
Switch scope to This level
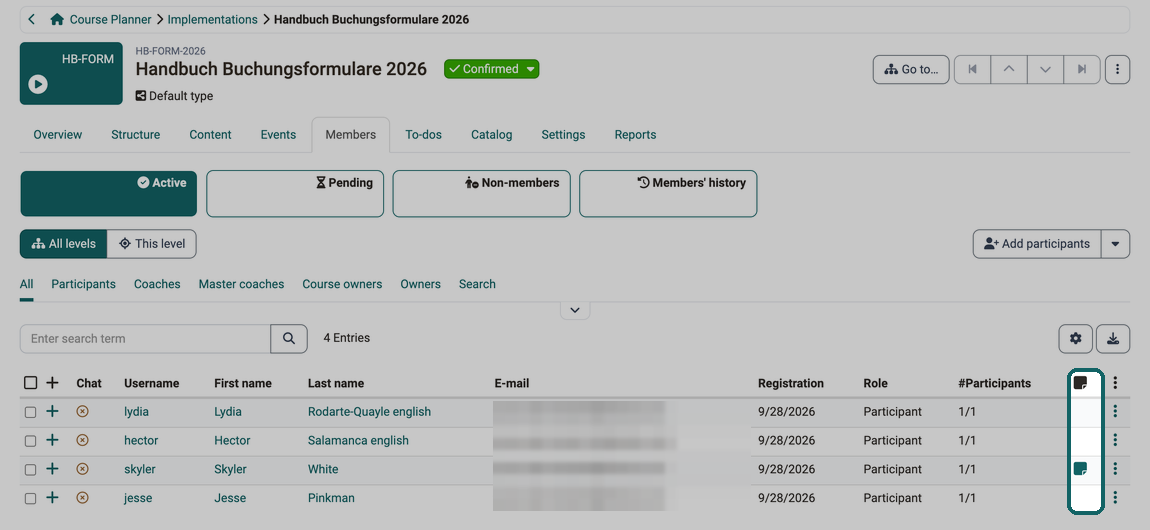(152, 244)
